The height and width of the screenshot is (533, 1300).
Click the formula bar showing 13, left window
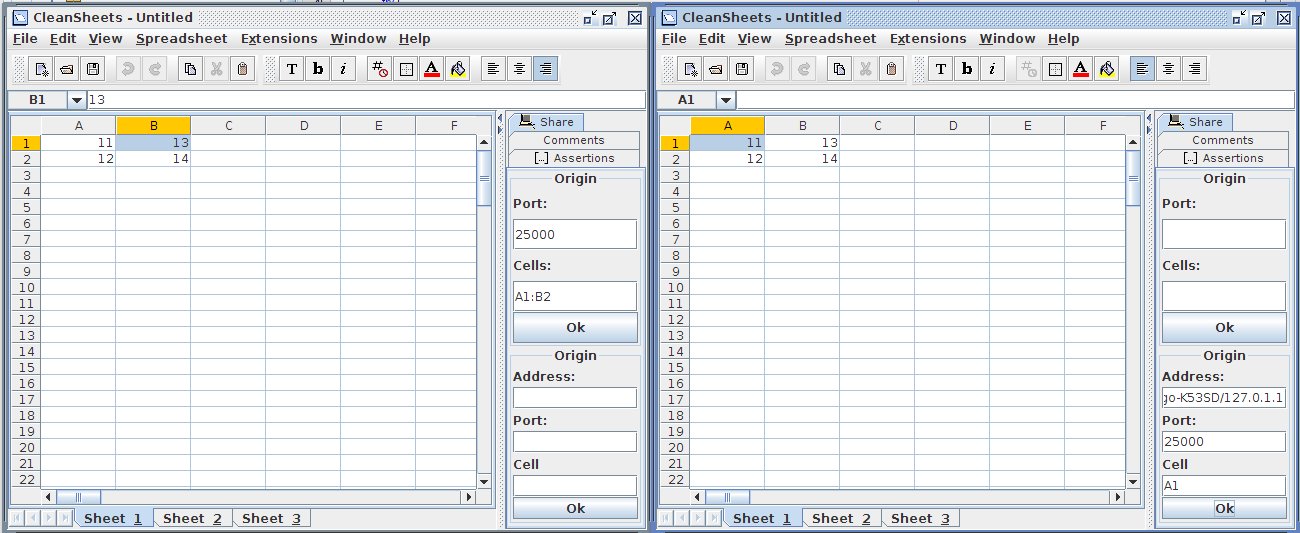366,100
